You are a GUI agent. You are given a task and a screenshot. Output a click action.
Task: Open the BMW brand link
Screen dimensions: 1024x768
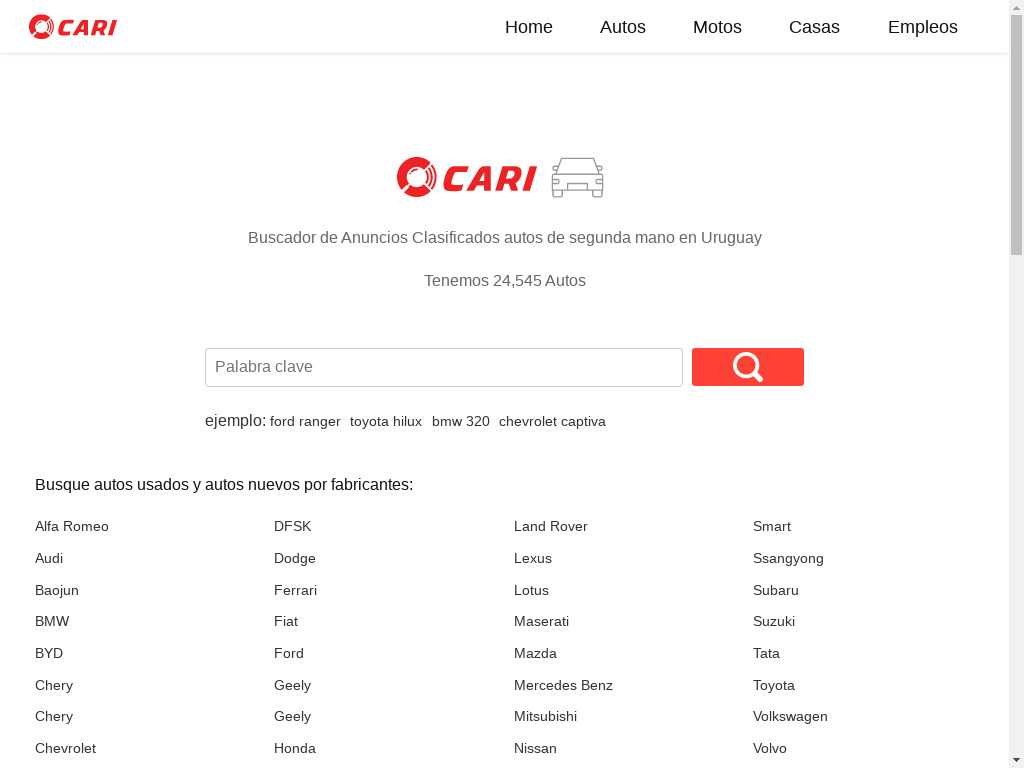[x=52, y=622]
